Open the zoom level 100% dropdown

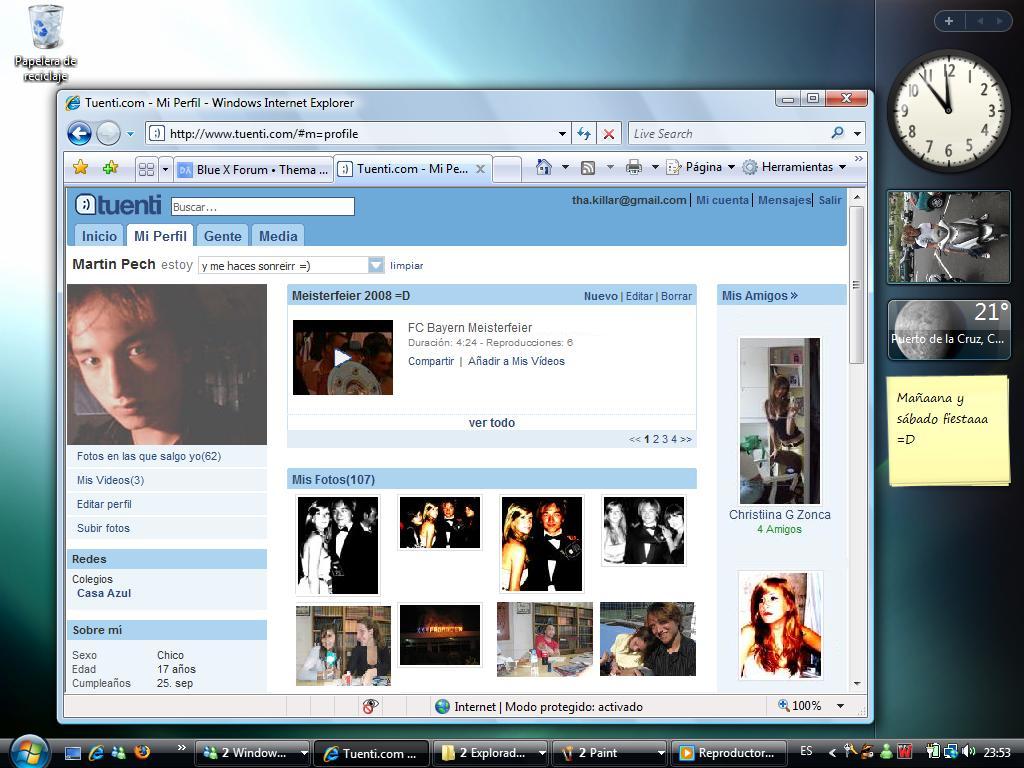840,706
